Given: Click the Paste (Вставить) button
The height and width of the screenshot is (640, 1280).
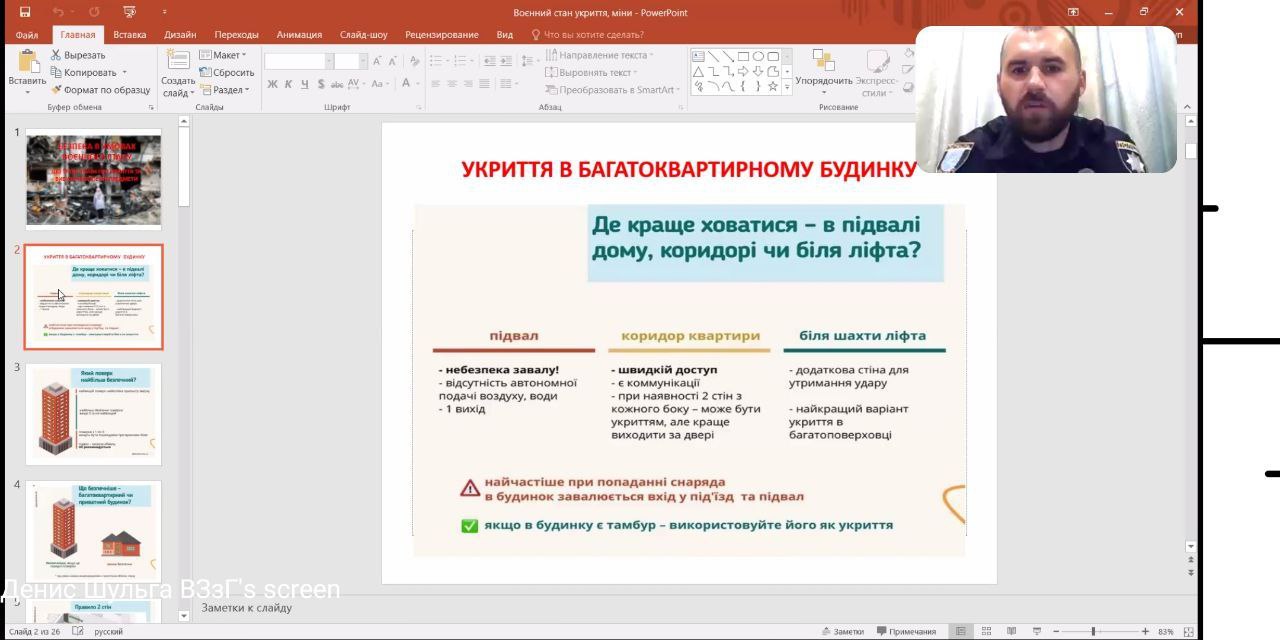Looking at the screenshot, I should coord(27,68).
